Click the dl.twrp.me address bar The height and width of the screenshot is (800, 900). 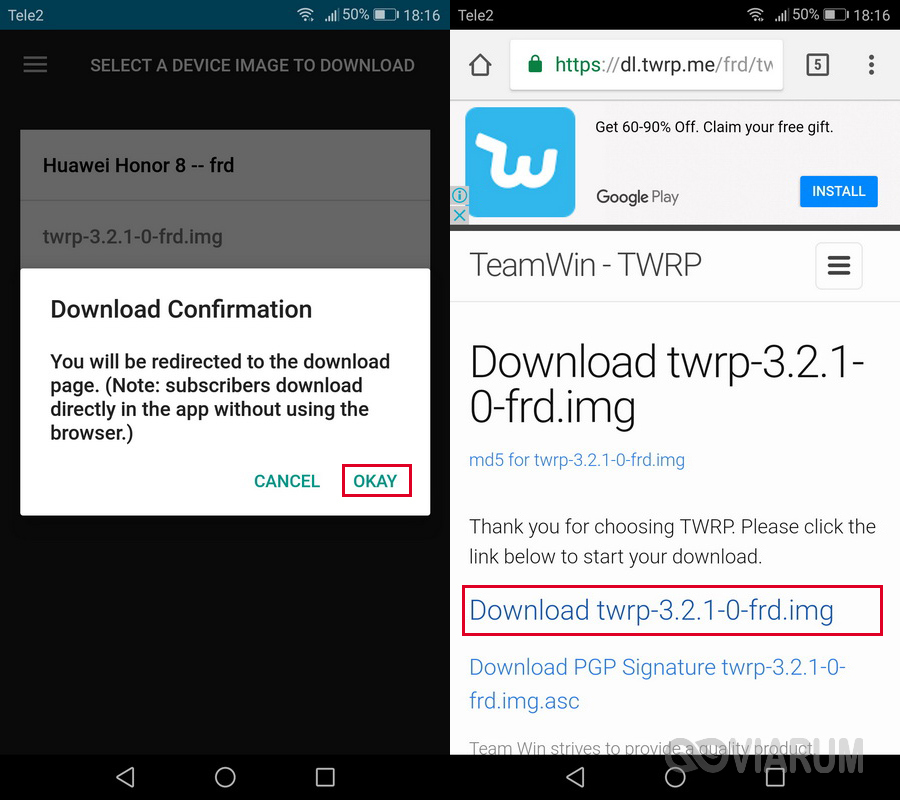point(646,65)
